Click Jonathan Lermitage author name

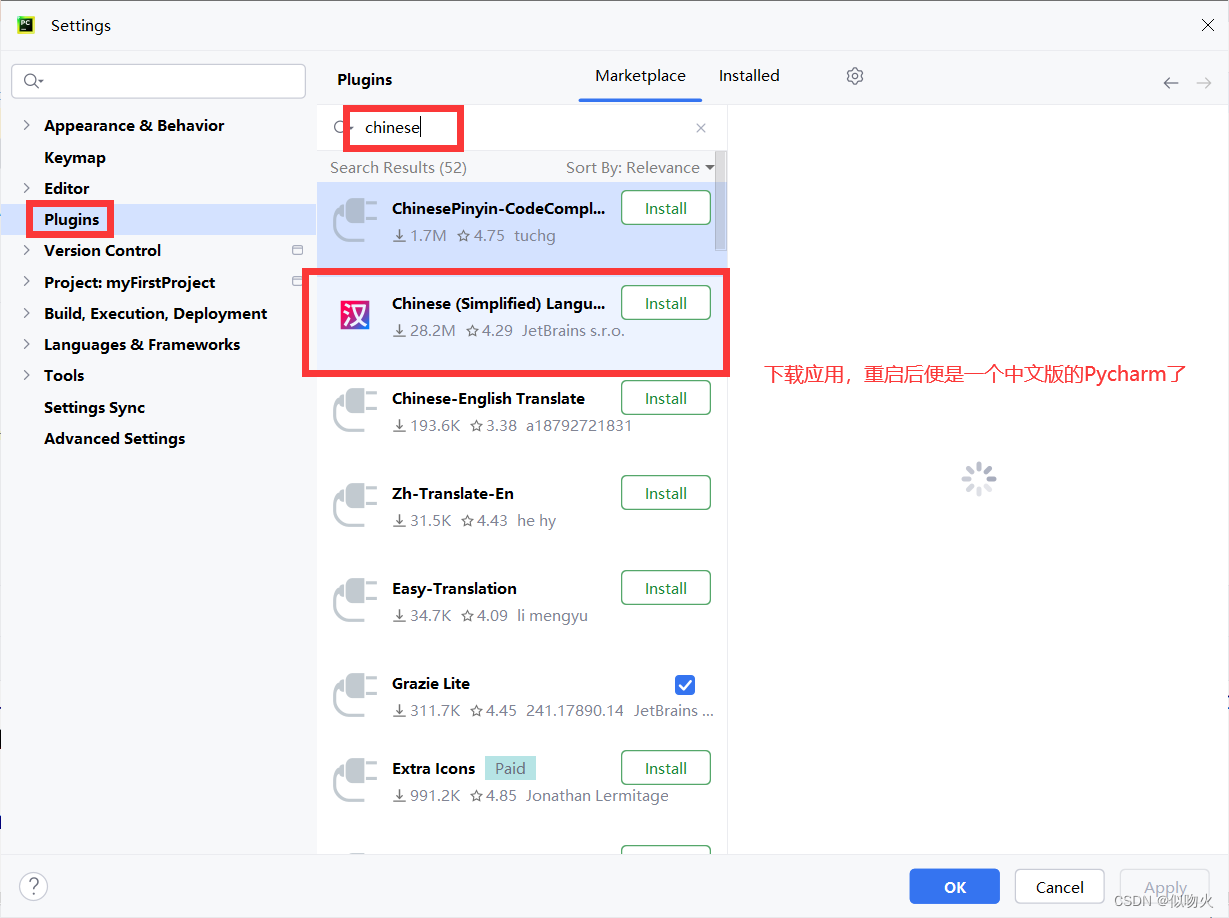(597, 796)
